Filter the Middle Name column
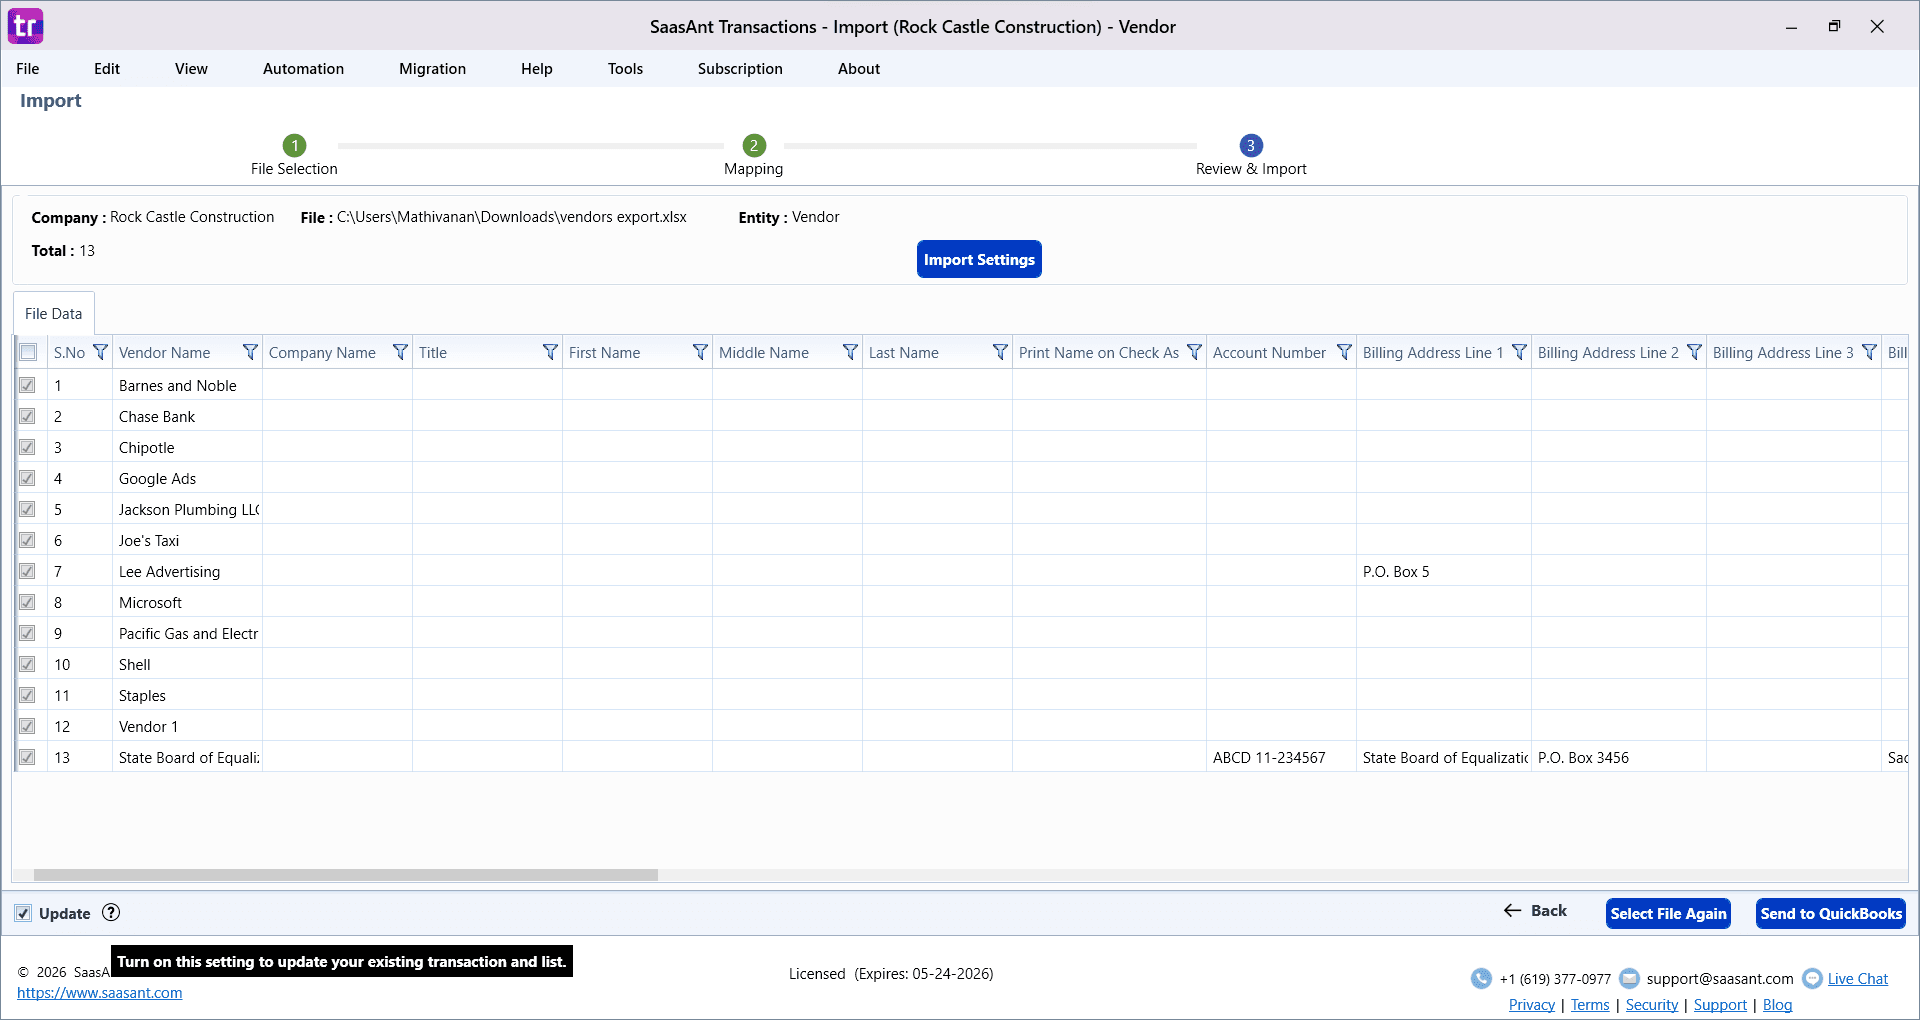This screenshot has width=1920, height=1020. click(x=850, y=352)
